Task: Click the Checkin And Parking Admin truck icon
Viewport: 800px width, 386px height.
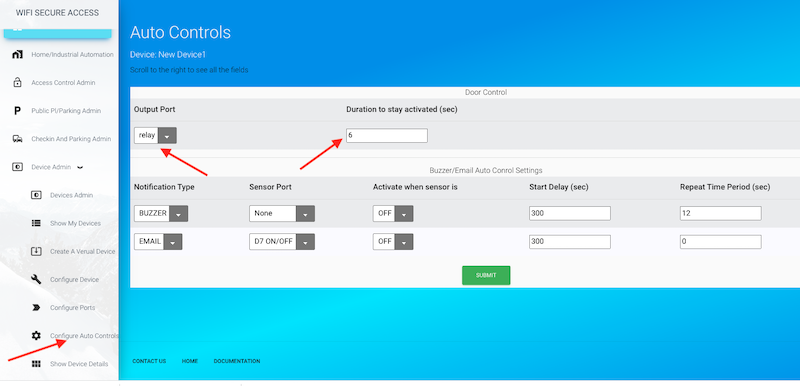Action: pos(17,139)
